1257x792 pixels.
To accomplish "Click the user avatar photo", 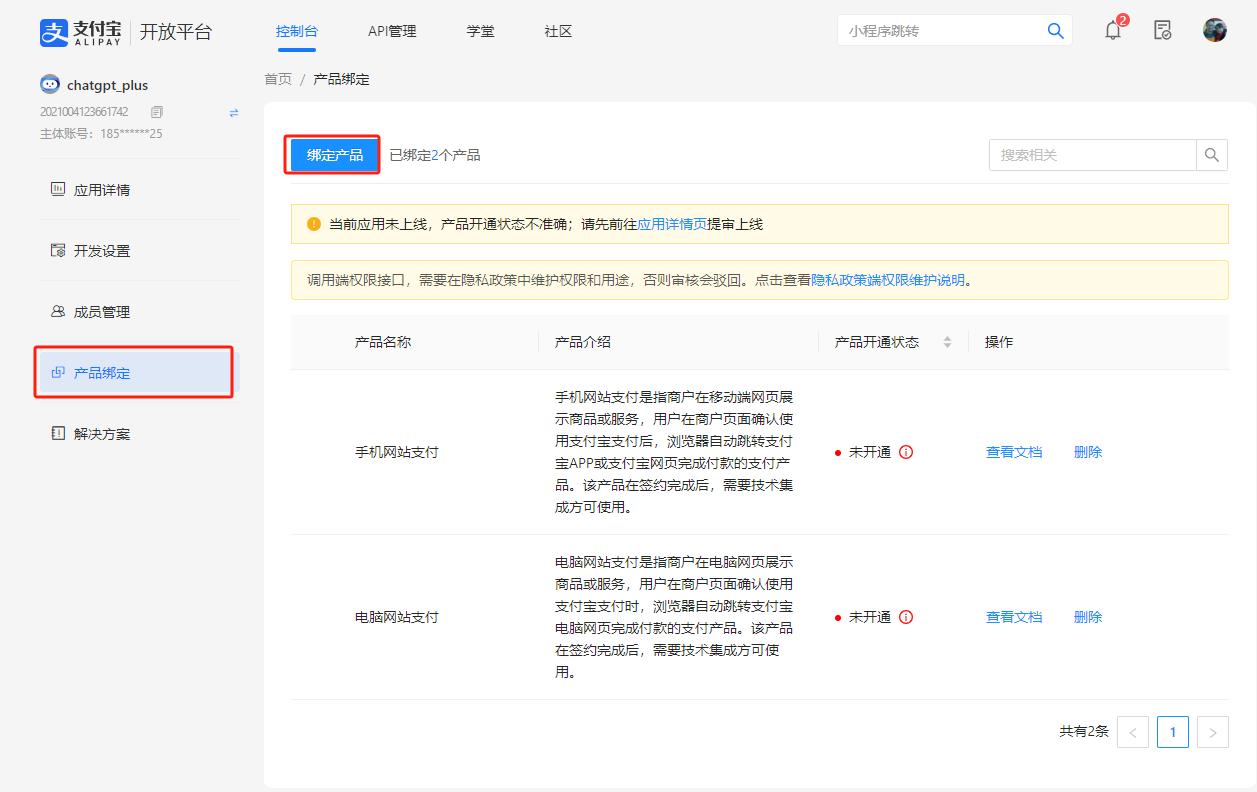I will pos(1214,29).
